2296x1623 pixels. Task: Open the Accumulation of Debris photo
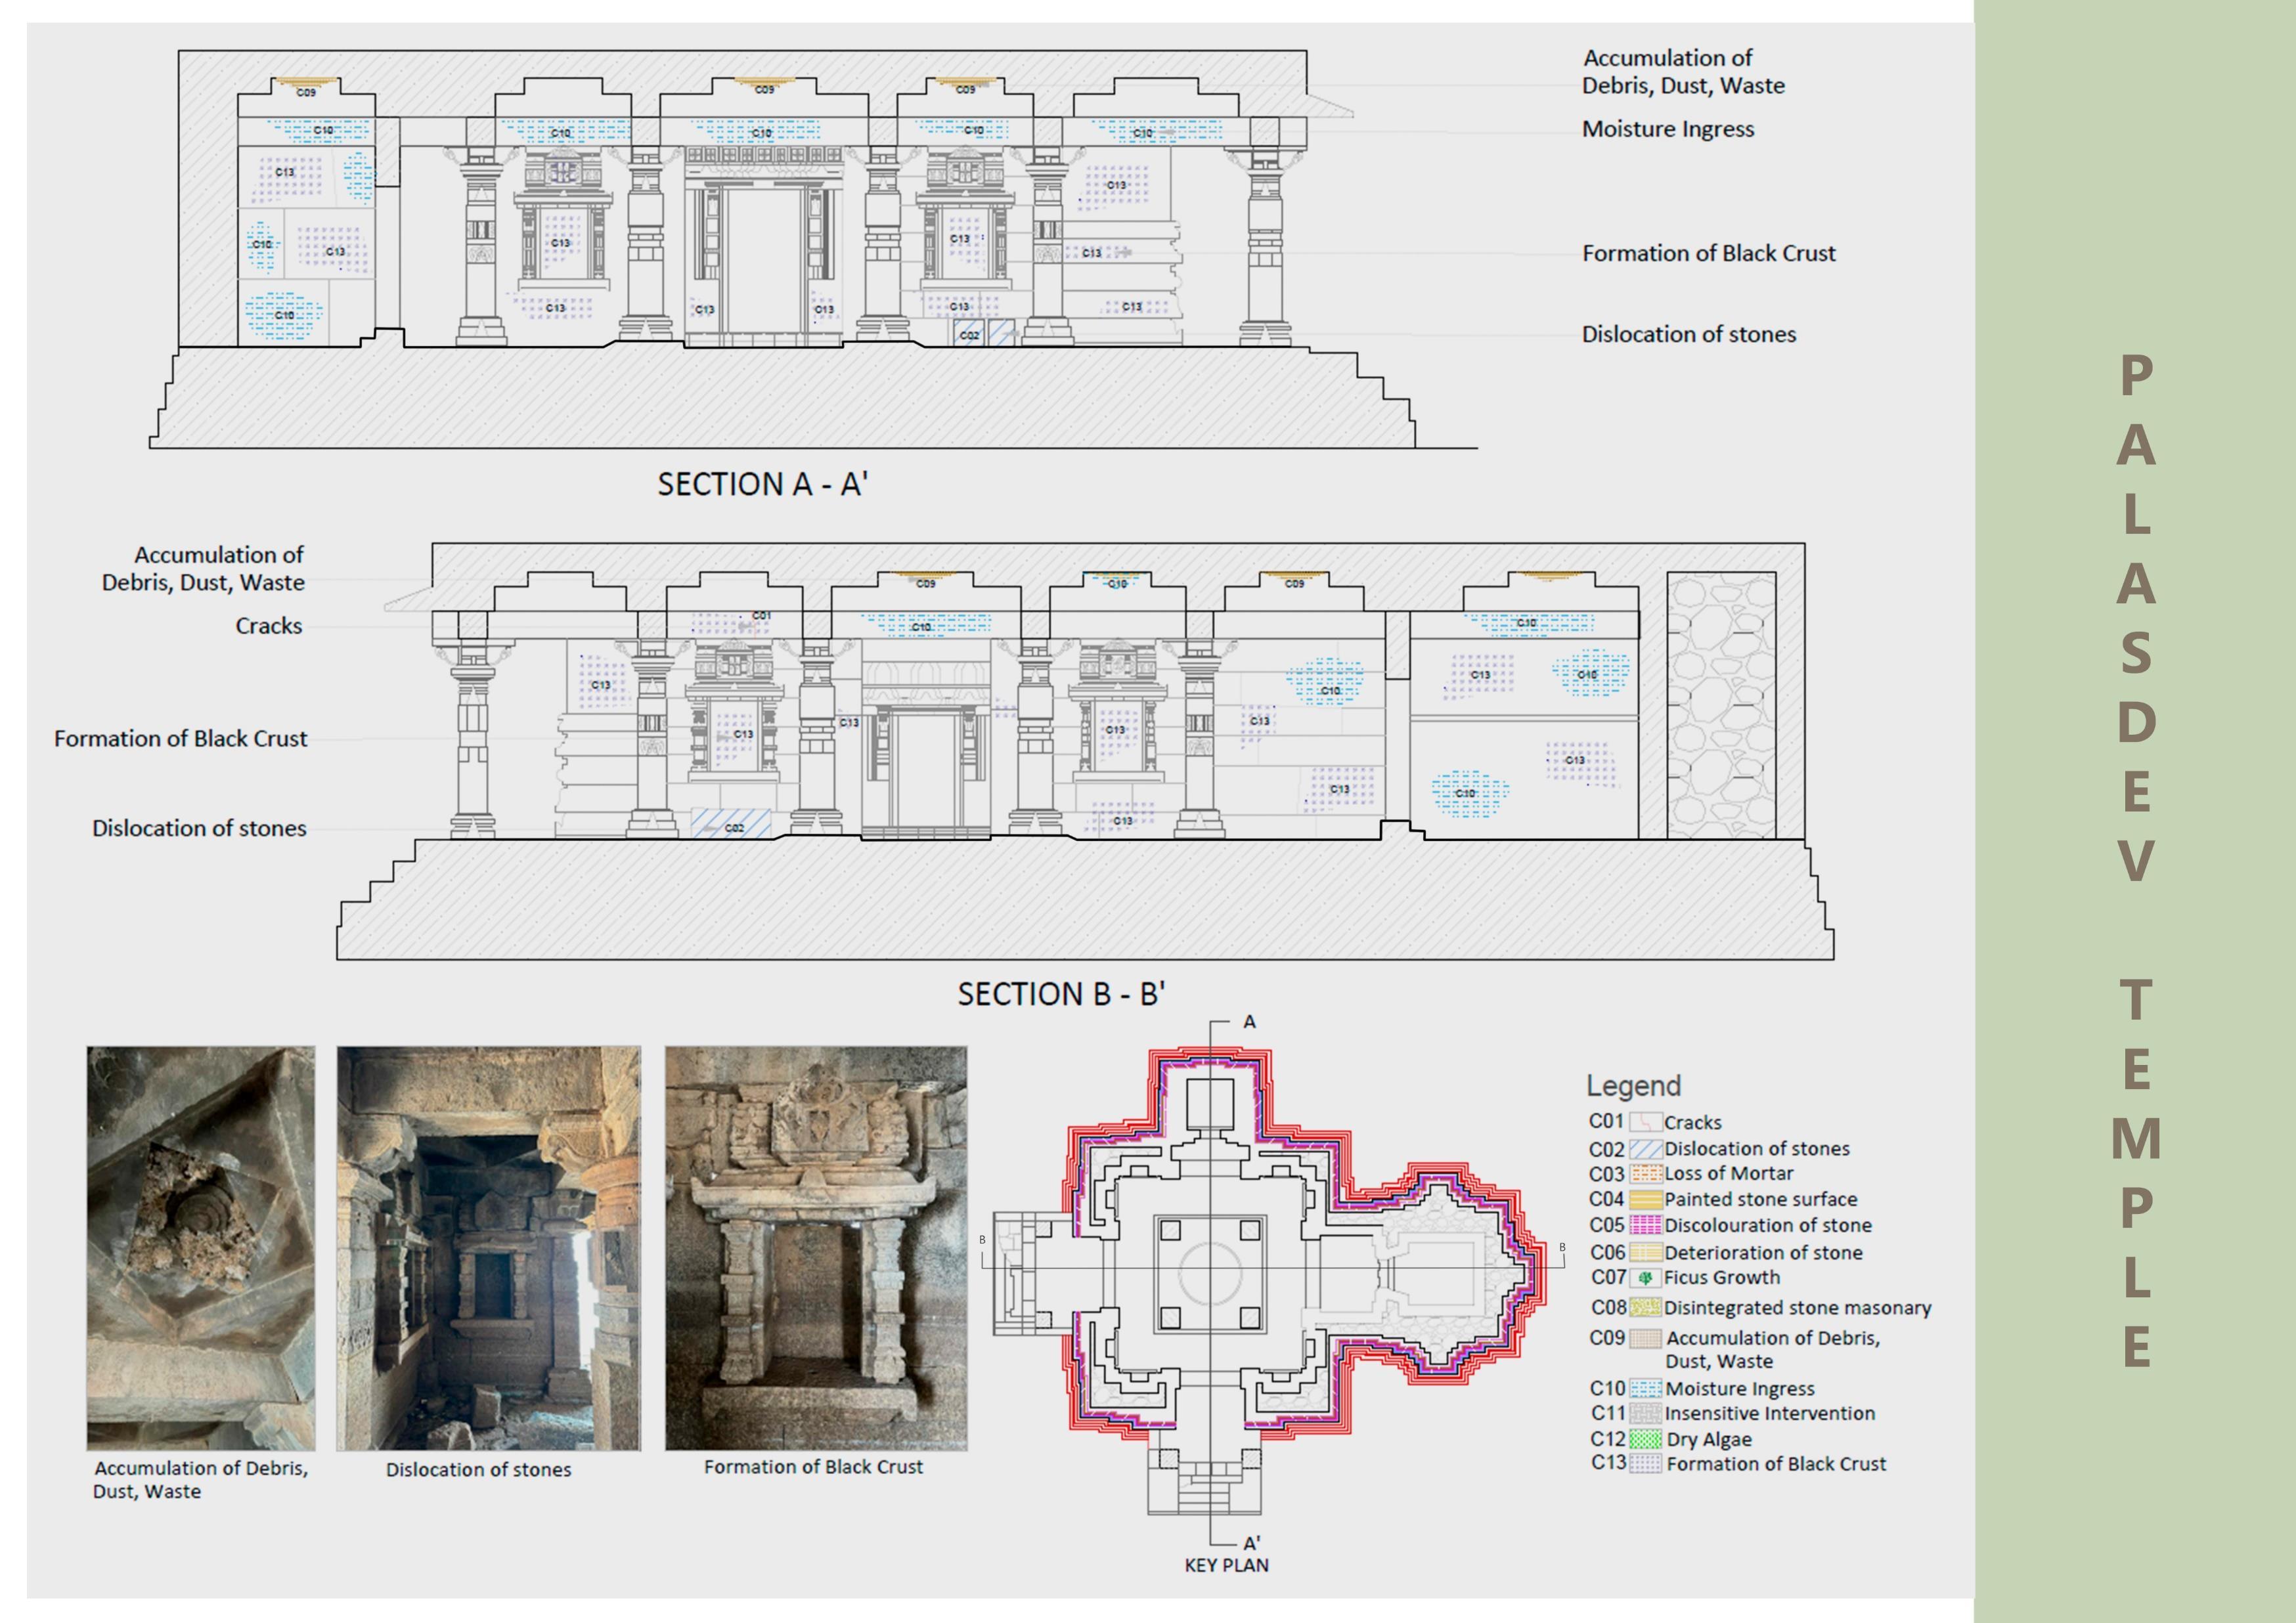[201, 1248]
